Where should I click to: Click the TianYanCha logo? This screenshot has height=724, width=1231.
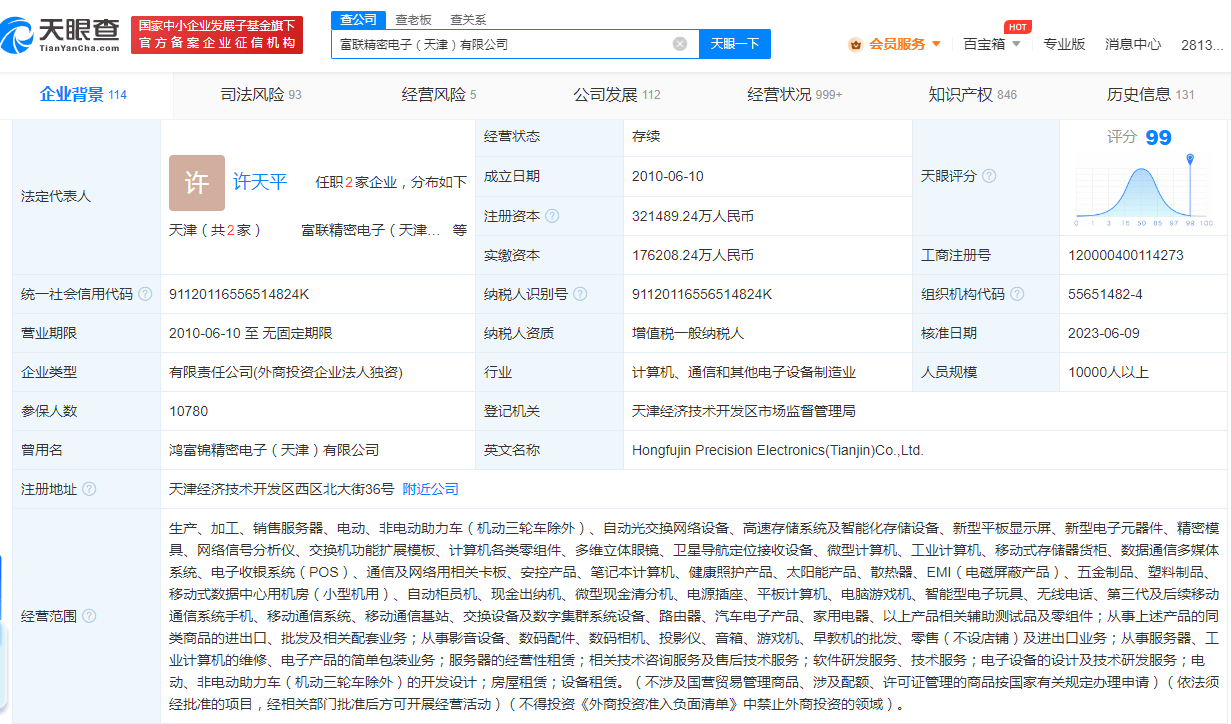pyautogui.click(x=61, y=34)
